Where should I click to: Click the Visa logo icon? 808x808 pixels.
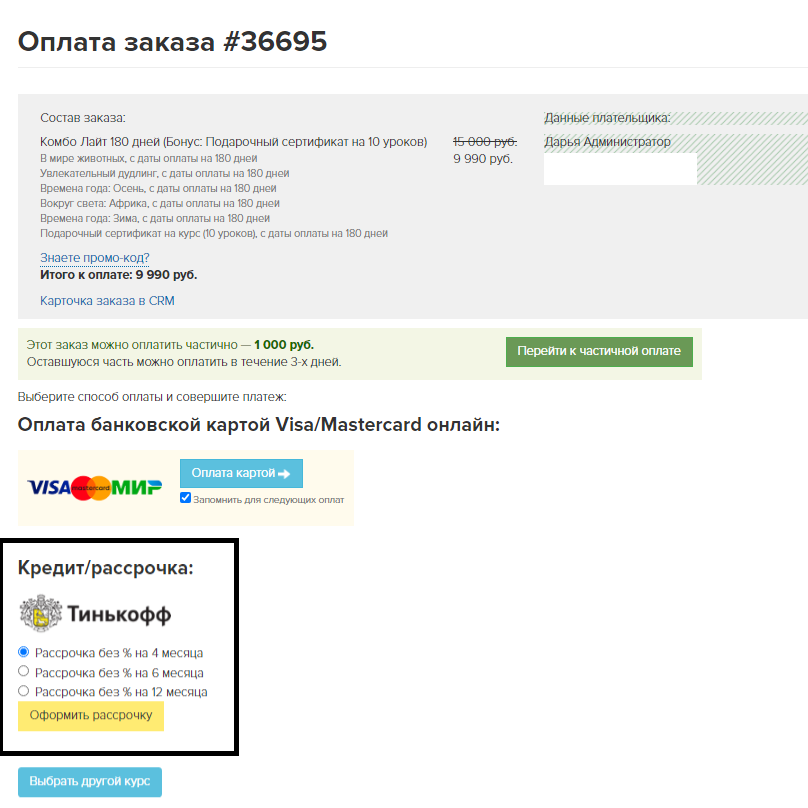(49, 487)
